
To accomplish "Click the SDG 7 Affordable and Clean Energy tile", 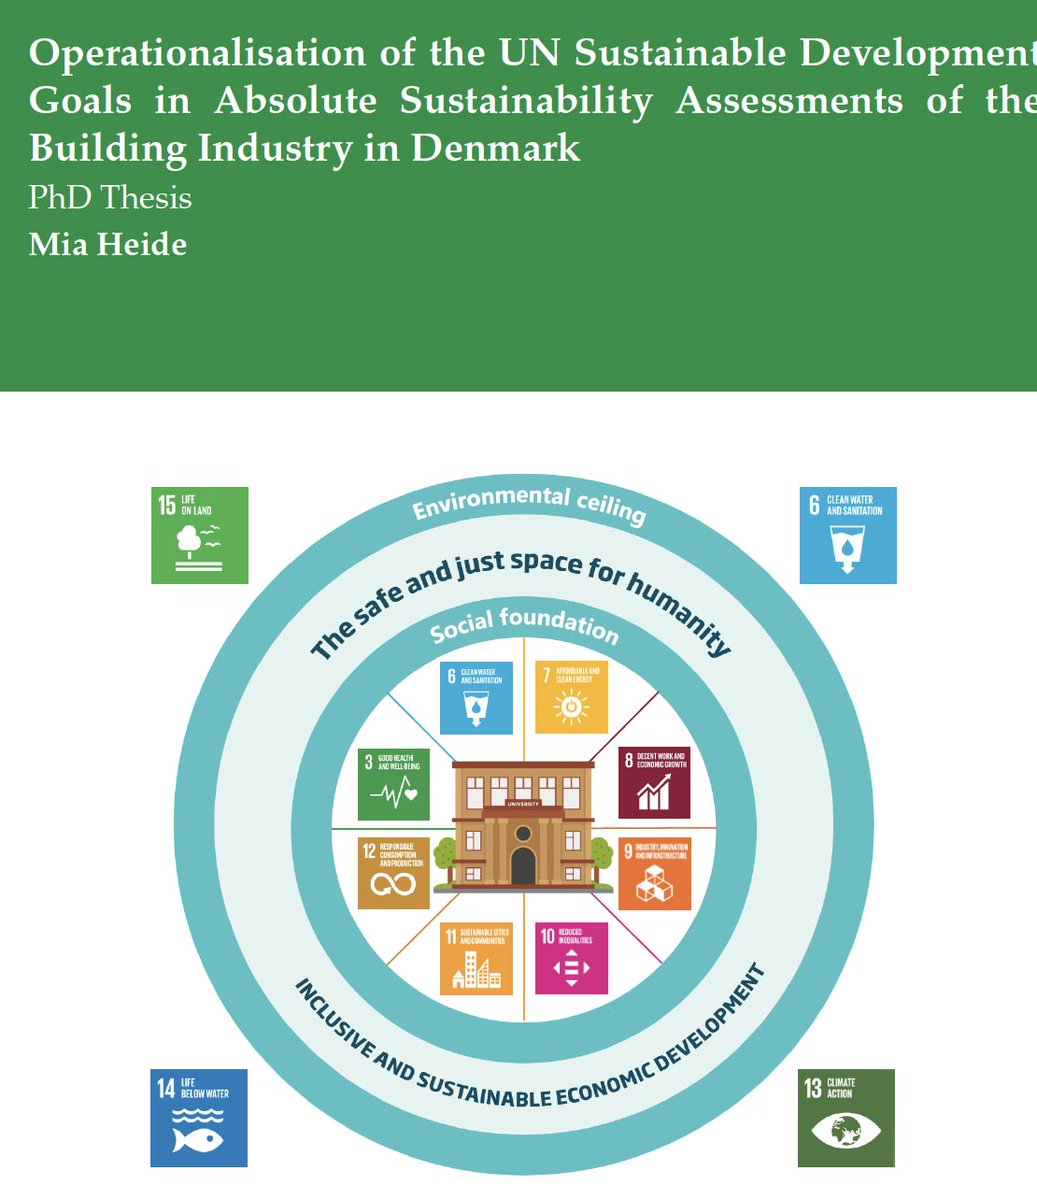I will 571,697.
